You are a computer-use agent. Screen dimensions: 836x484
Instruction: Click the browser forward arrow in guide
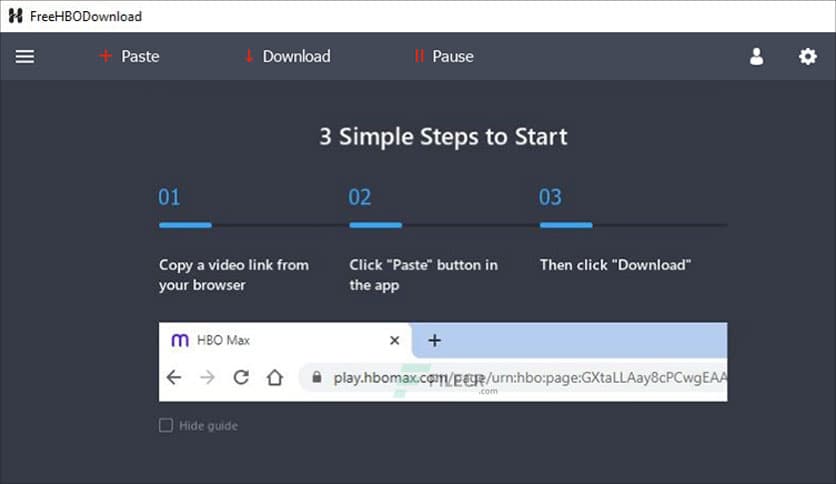coord(207,378)
